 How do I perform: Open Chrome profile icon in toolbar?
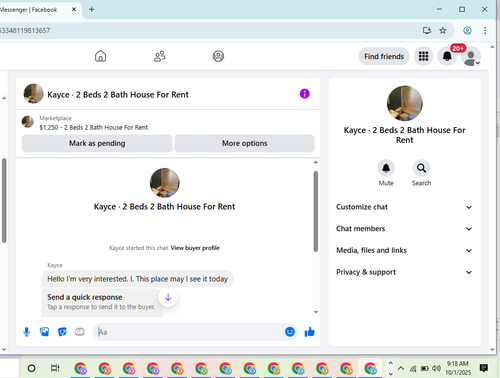467,31
